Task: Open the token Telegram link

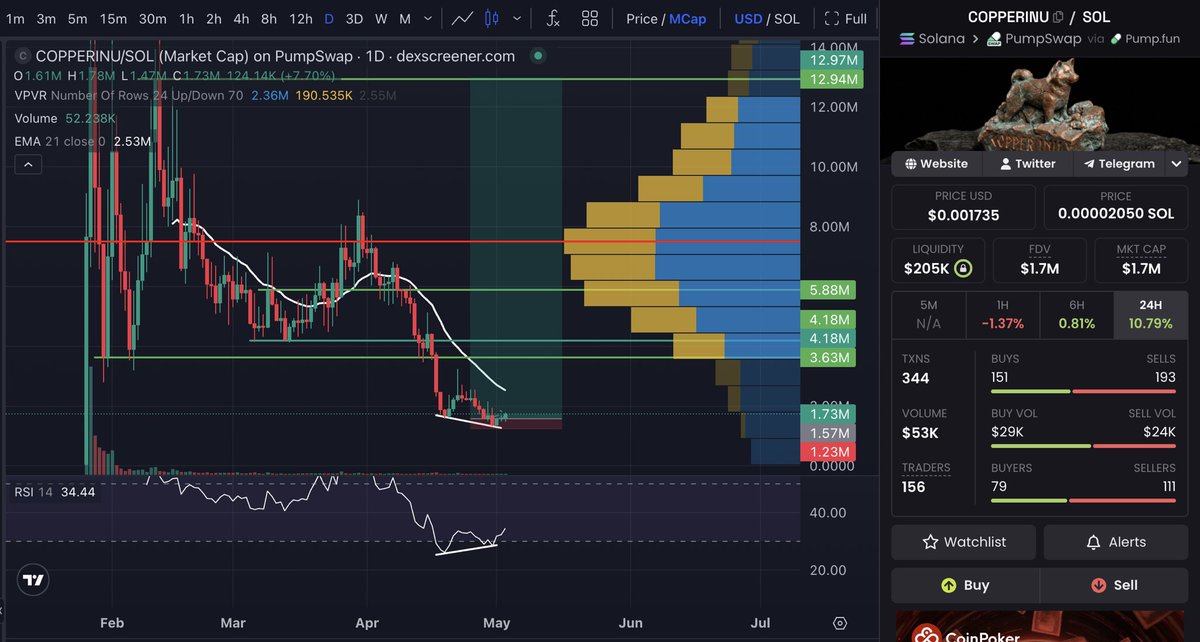Action: 1117,163
